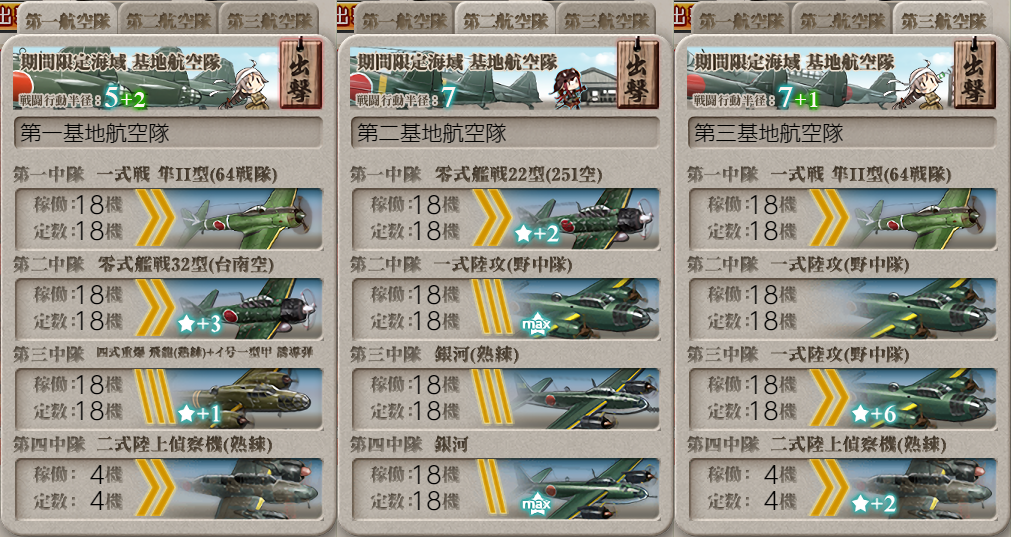Select the 零式艦戦22型(251空) plane with ★+2
Viewport: 1011px width, 537px height.
coord(584,218)
